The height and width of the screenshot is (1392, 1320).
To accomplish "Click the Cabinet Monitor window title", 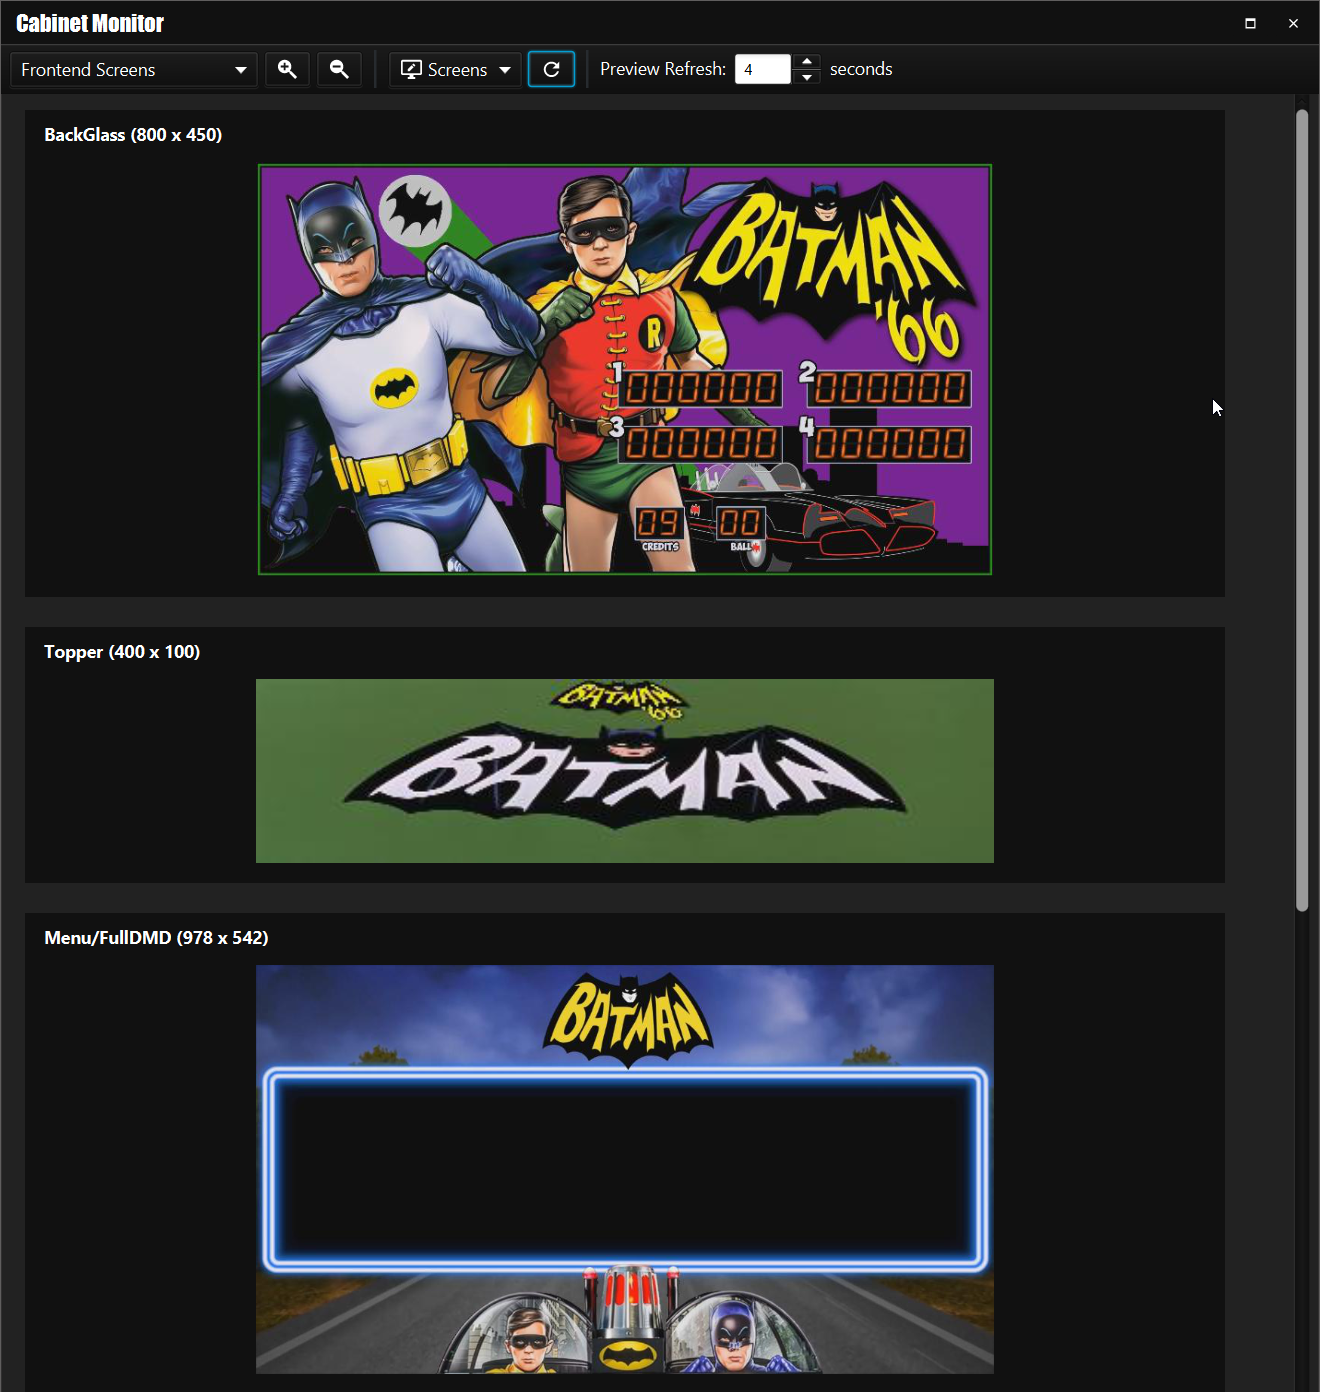I will [90, 23].
